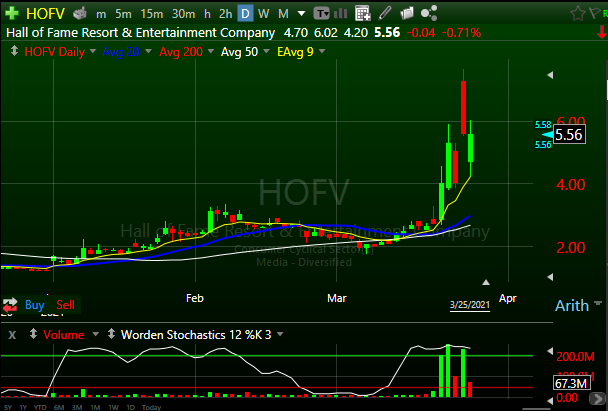Click the add indicator grid-plus icon

point(363,14)
